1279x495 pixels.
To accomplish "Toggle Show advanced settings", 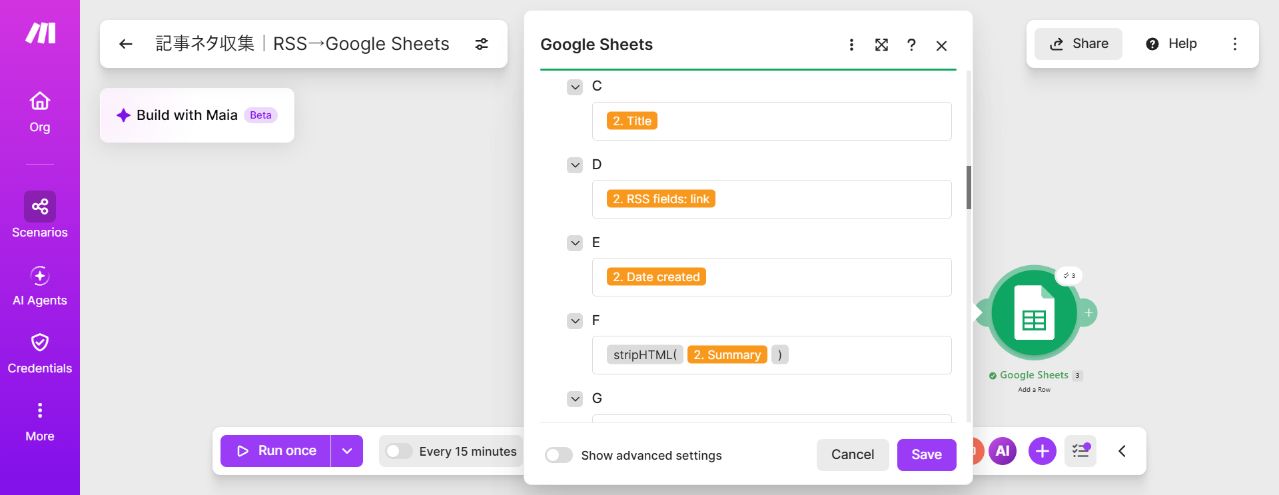I will tap(559, 455).
